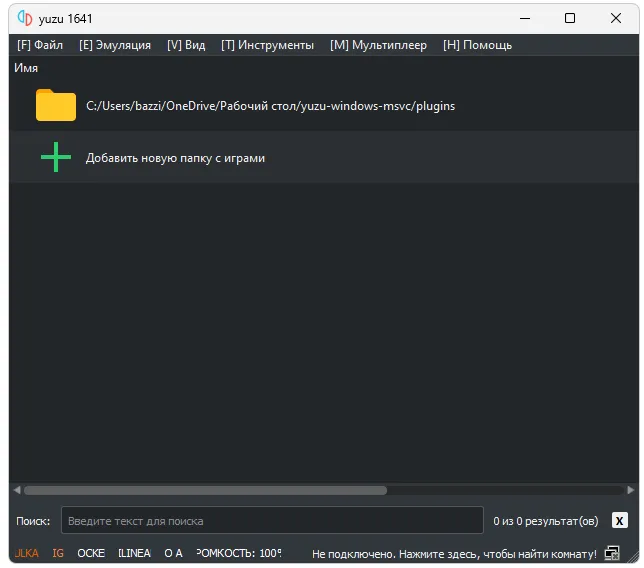Open the Файл menu
This screenshot has width=644, height=568.
pos(40,45)
